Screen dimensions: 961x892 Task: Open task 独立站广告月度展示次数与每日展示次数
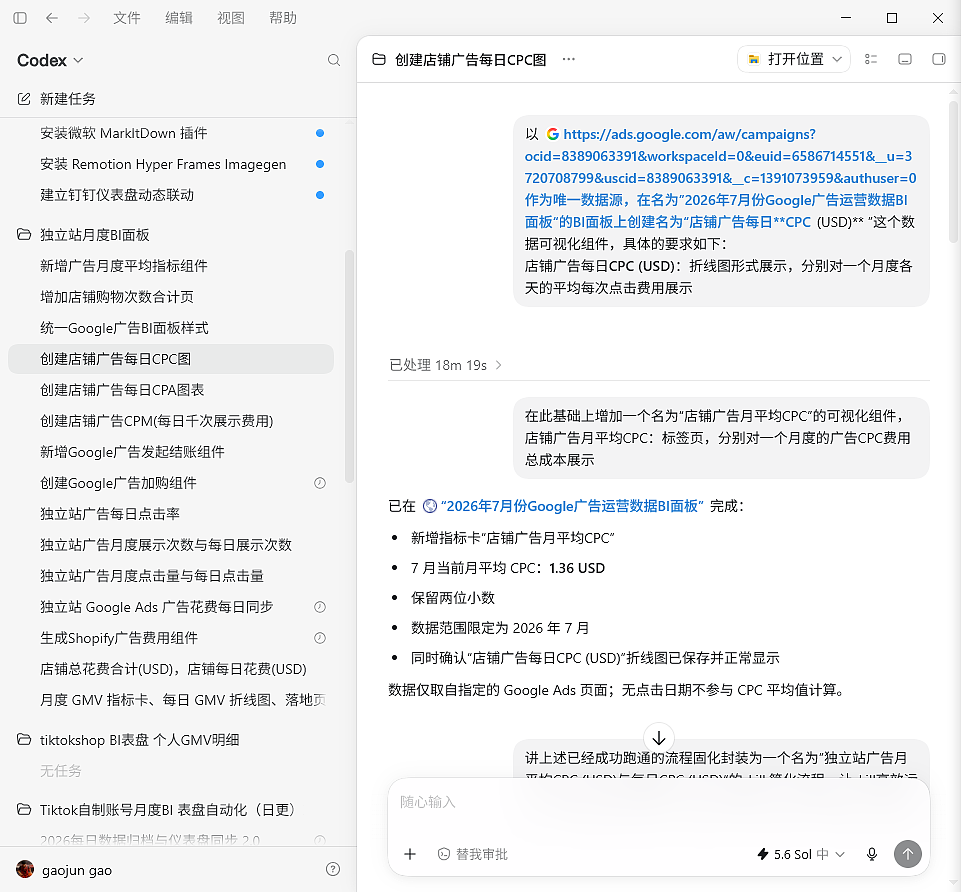click(171, 545)
